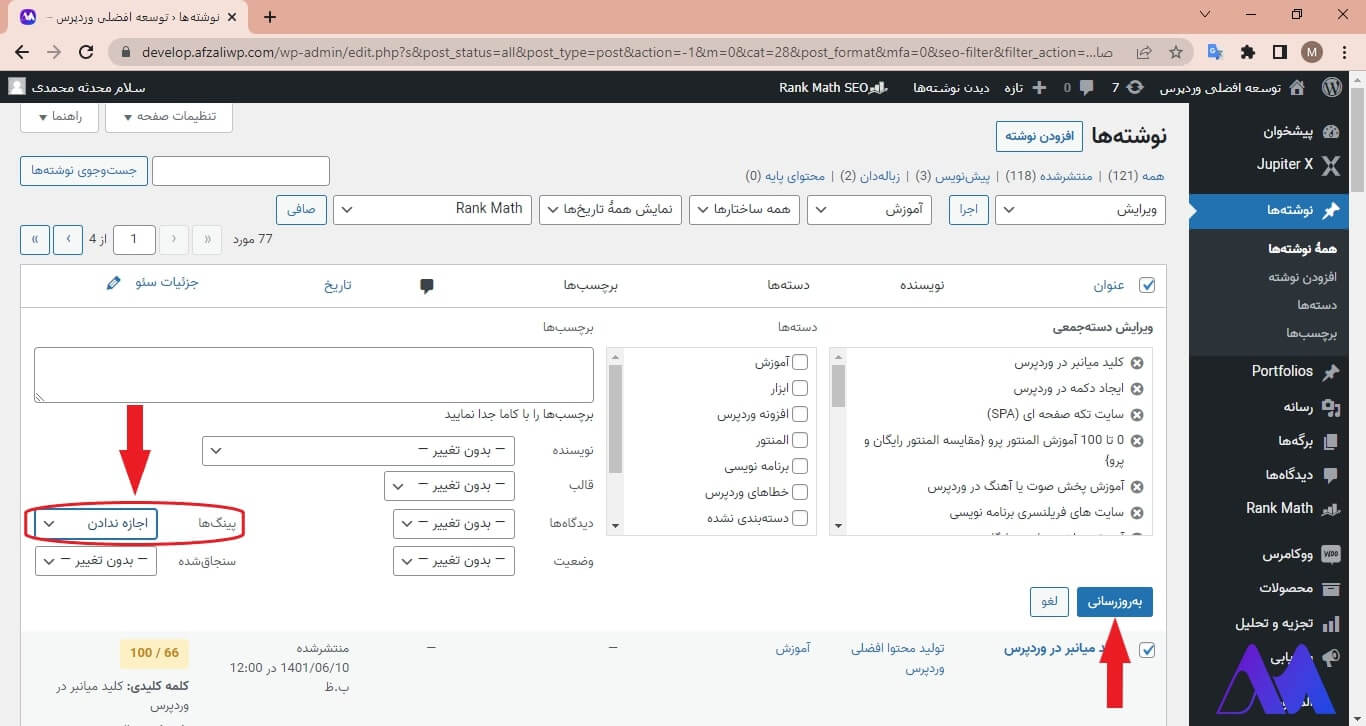Remove سایت تک صفحه ای (SPA) from list
Image resolution: width=1366 pixels, height=726 pixels.
(1136, 414)
